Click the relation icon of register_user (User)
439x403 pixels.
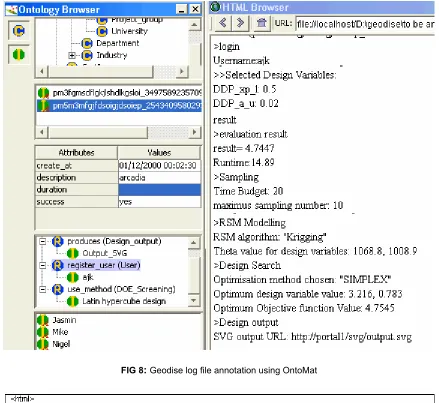[x=58, y=265]
